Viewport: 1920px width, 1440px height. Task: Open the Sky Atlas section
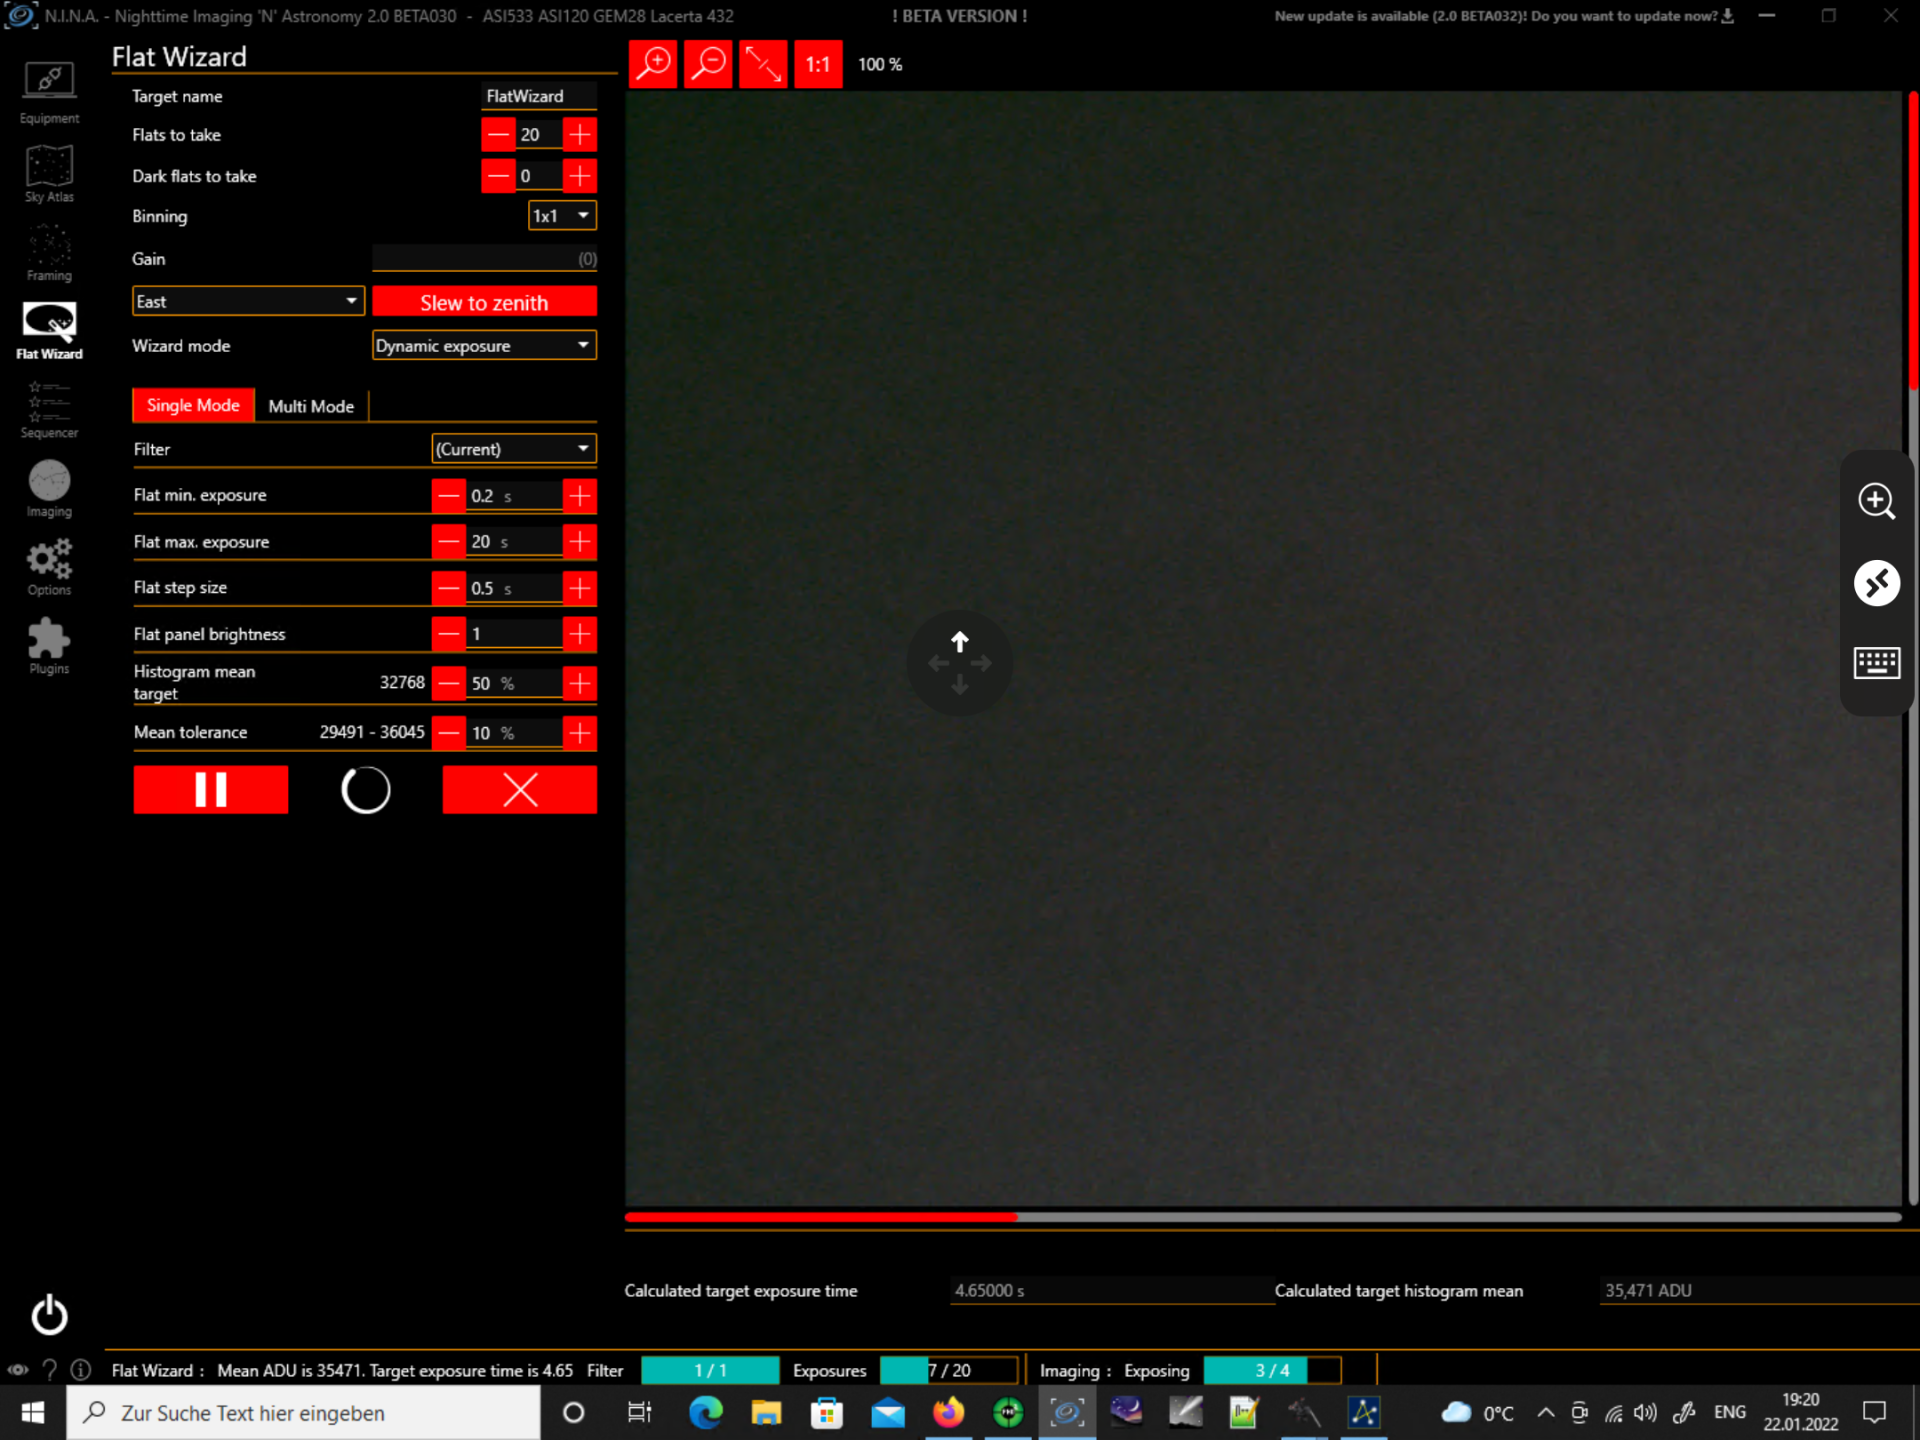49,173
